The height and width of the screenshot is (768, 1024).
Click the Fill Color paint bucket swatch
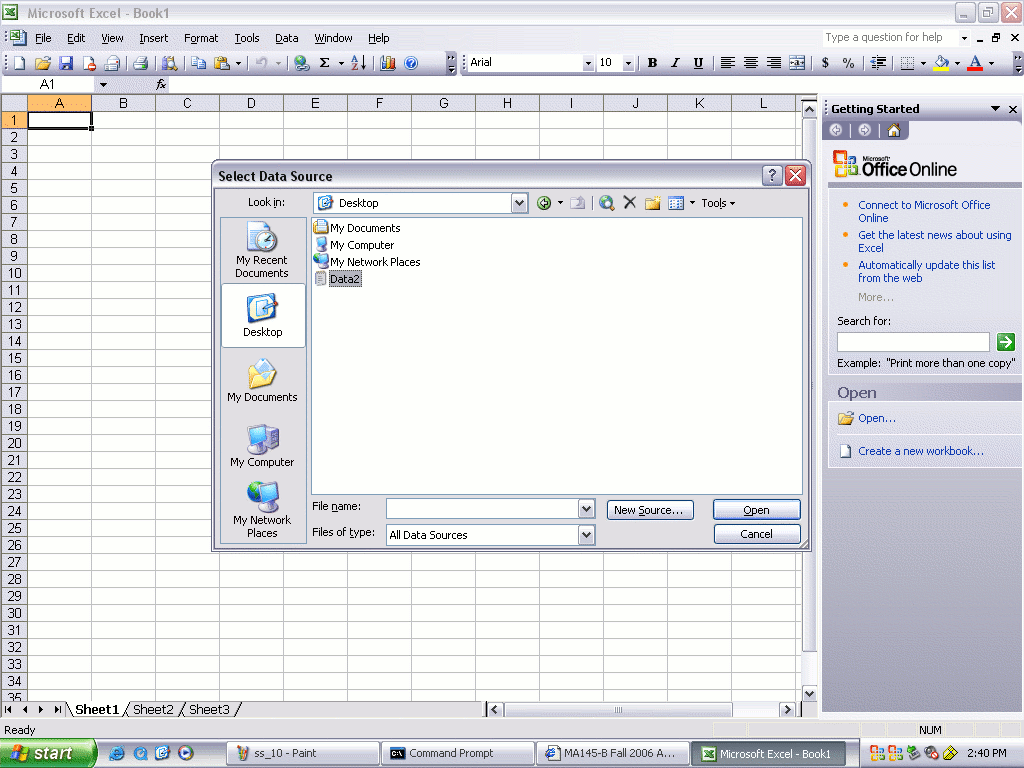(941, 63)
